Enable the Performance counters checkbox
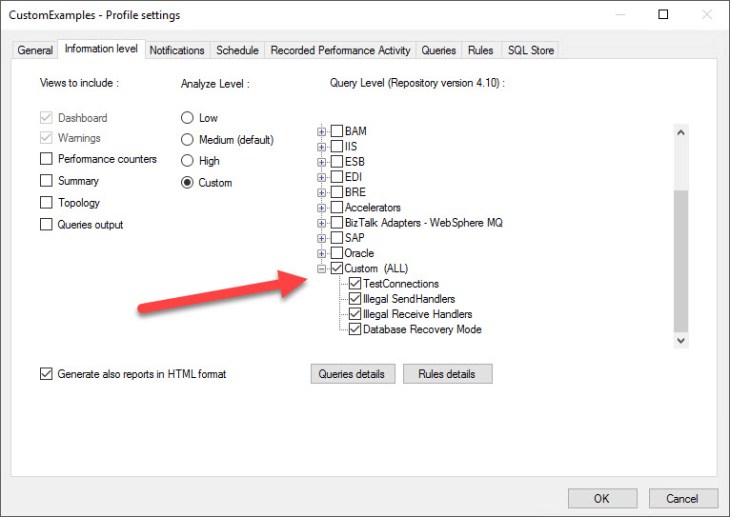 [x=46, y=159]
